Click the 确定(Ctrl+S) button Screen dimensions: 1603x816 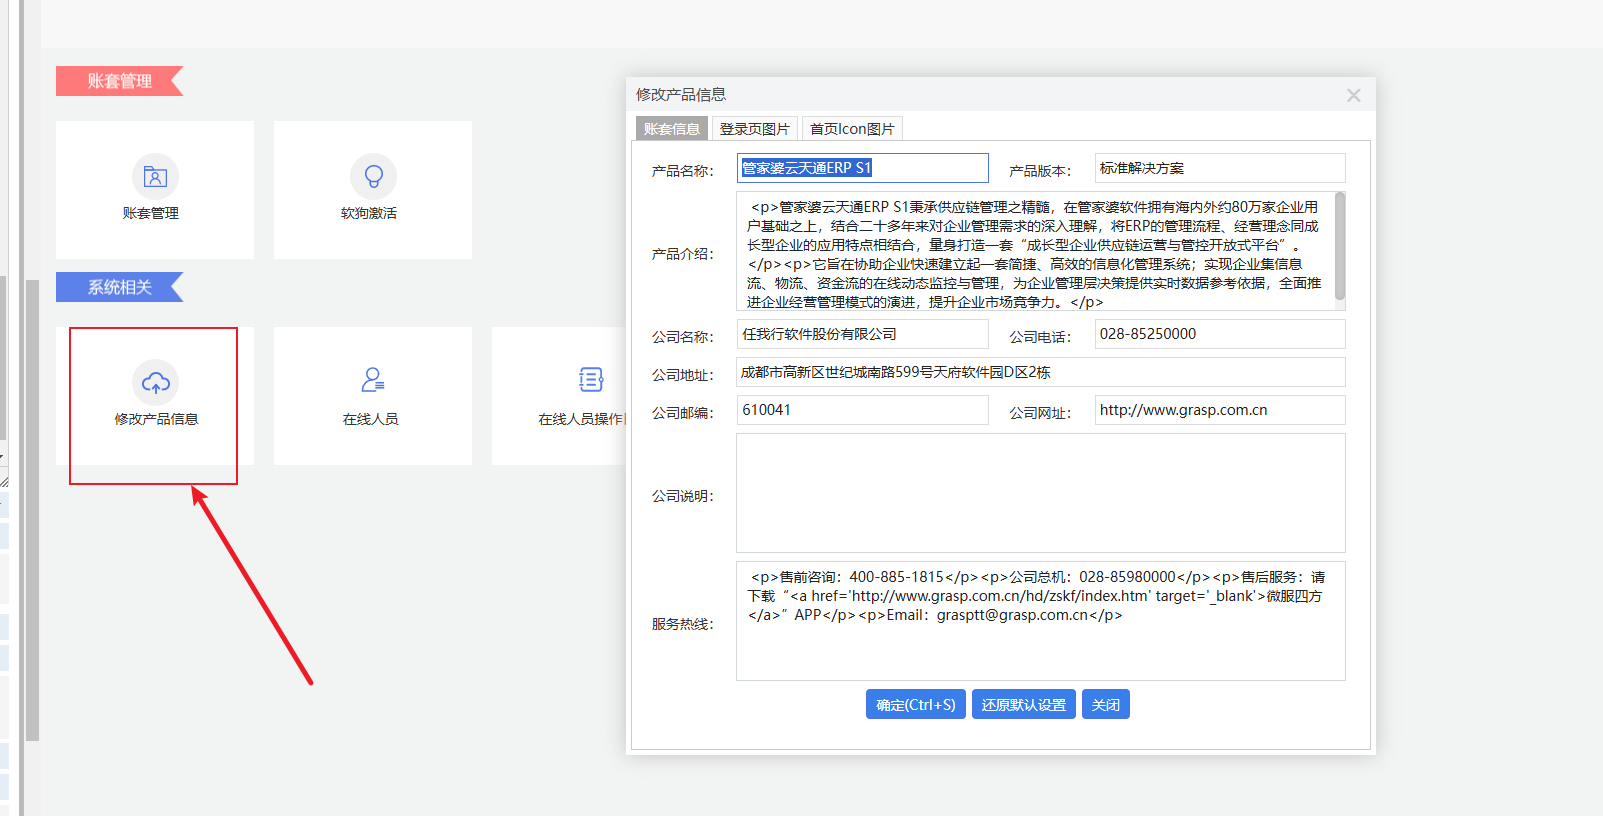[x=916, y=704]
